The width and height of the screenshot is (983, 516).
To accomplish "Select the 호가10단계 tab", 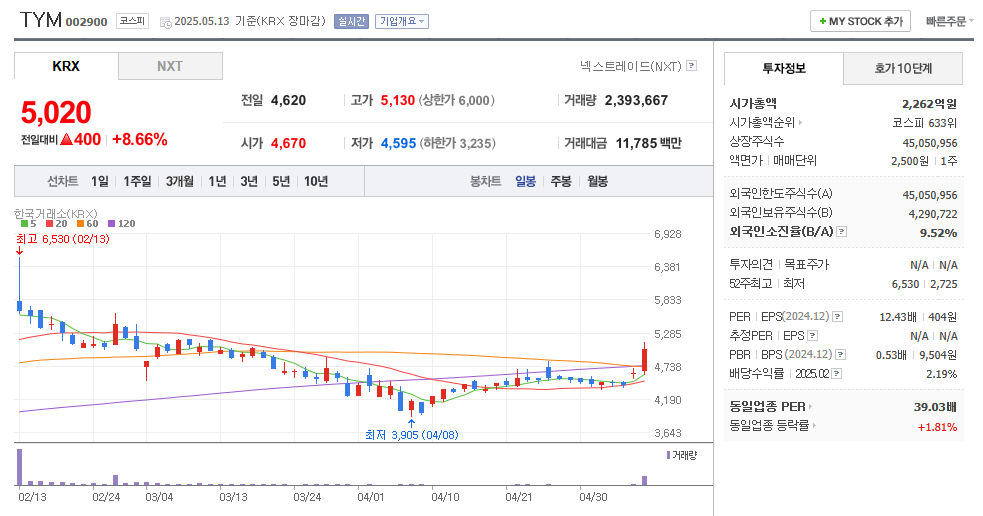I will pos(903,68).
